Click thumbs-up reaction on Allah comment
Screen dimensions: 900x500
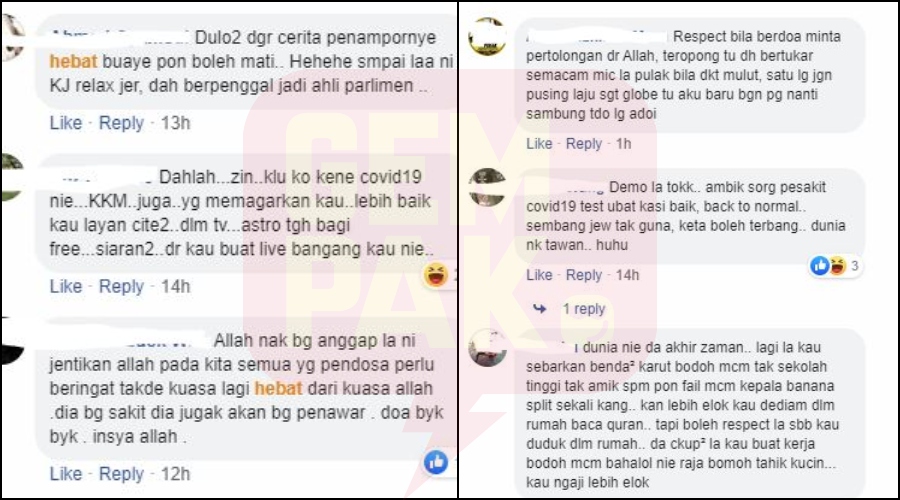tap(436, 462)
